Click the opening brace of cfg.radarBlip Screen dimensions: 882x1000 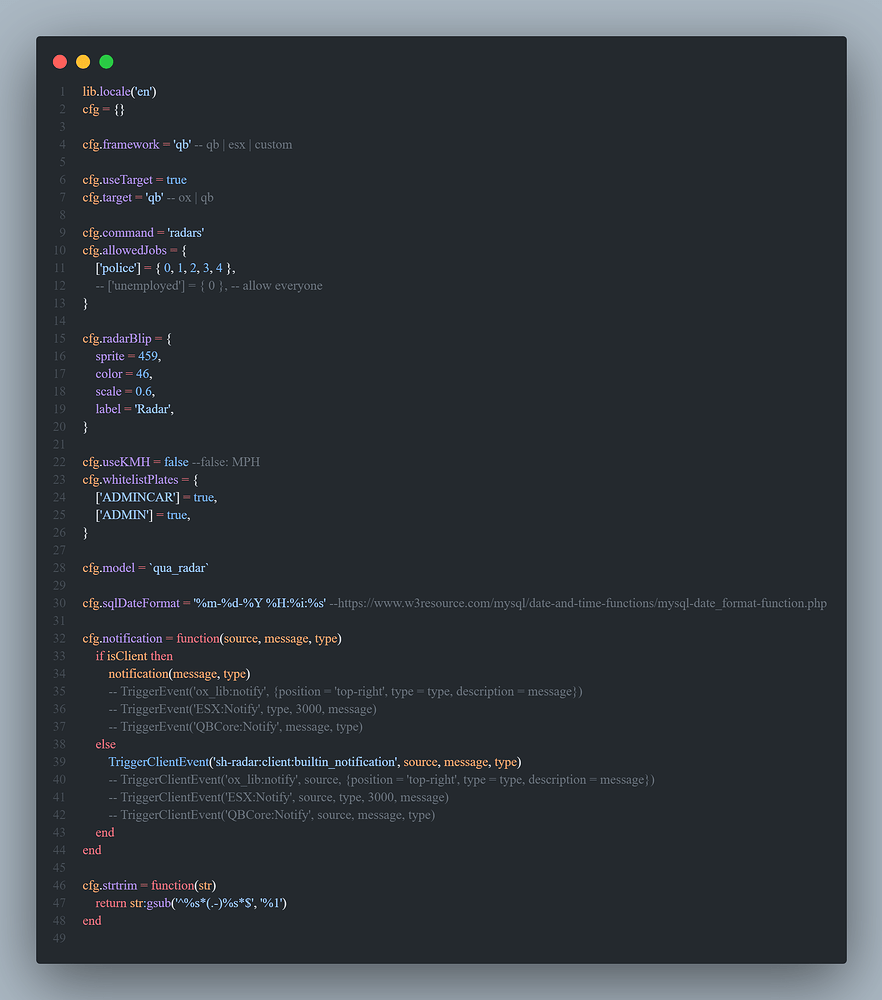168,339
